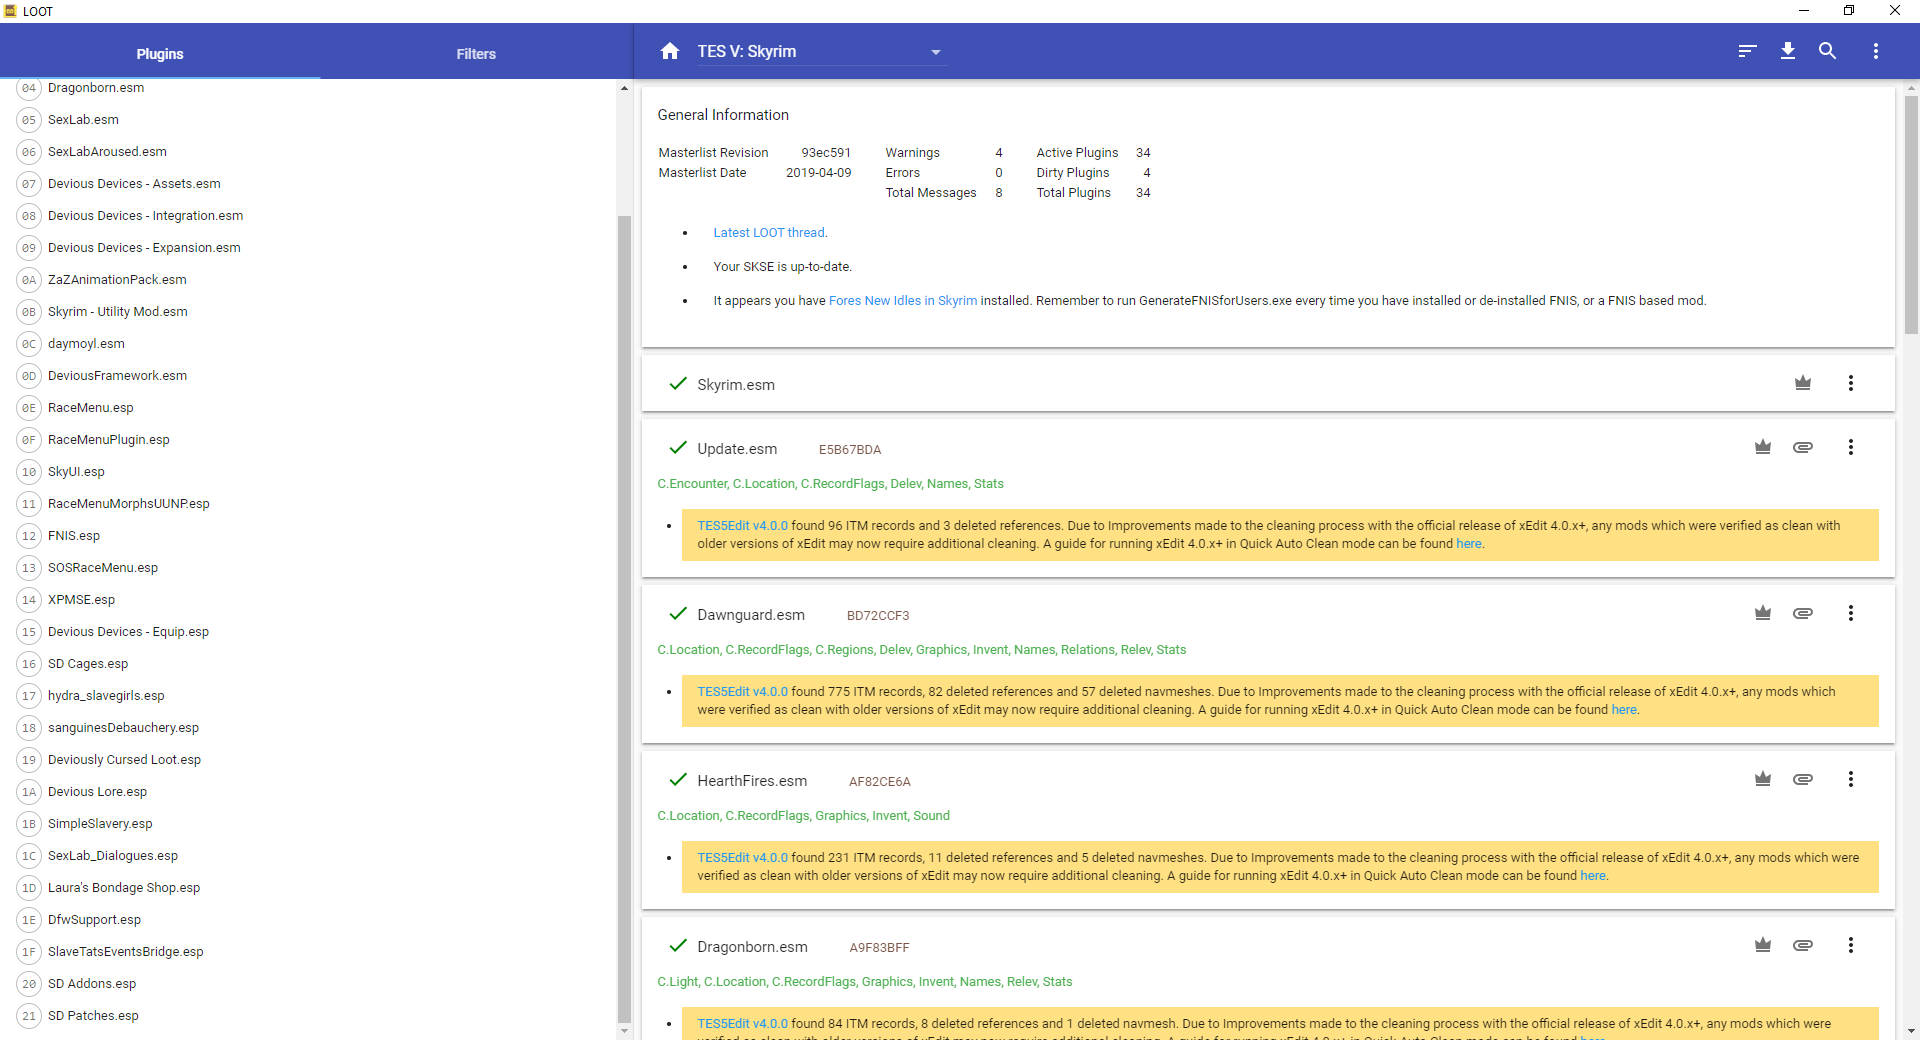Click the sidebar plugin list scrollbar thumb
This screenshot has height=1040, width=1920.
tap(624, 620)
